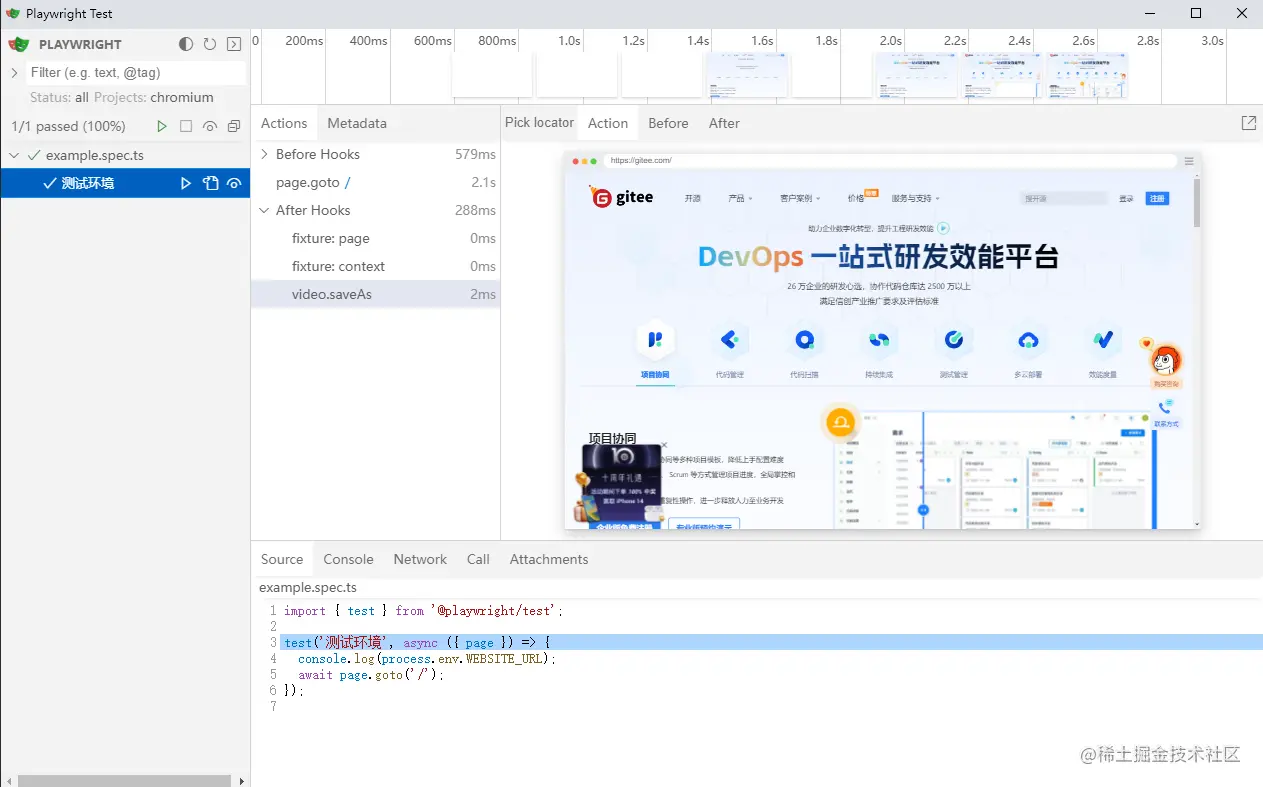Open the Network tab

[x=420, y=559]
